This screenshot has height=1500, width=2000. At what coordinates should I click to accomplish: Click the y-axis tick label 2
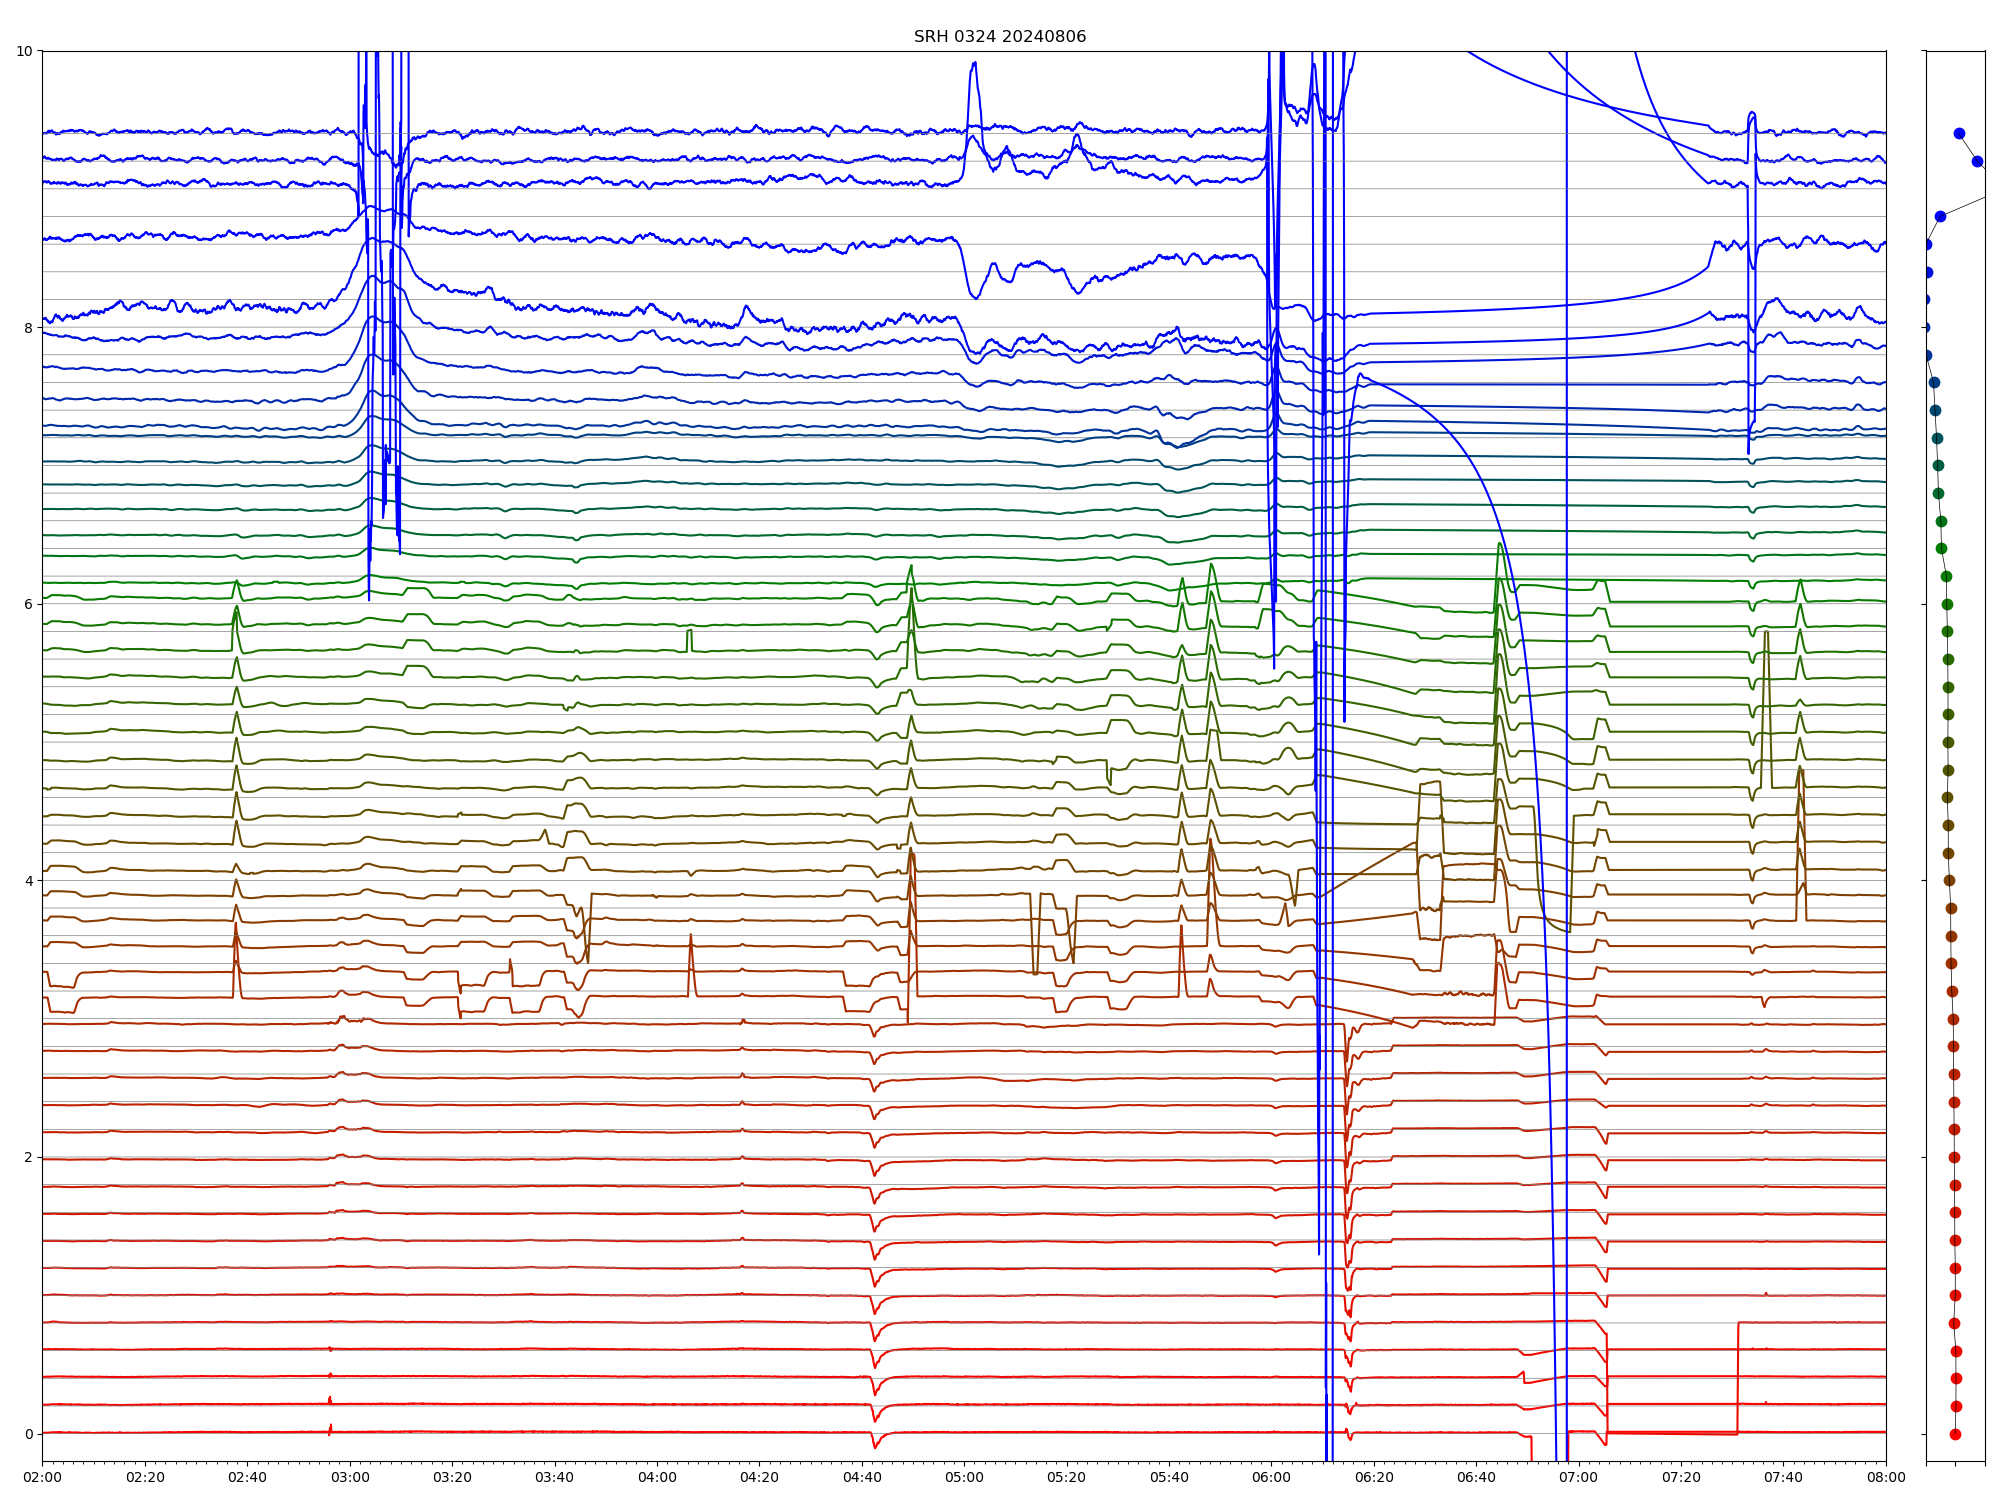(x=28, y=1158)
